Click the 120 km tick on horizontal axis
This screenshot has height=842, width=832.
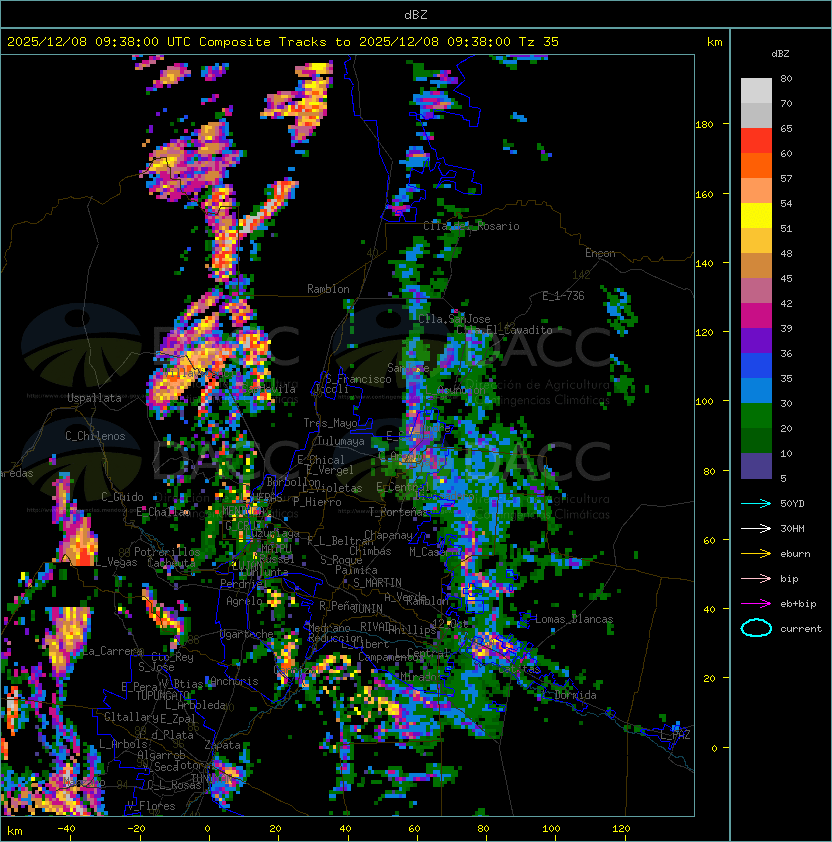click(621, 829)
